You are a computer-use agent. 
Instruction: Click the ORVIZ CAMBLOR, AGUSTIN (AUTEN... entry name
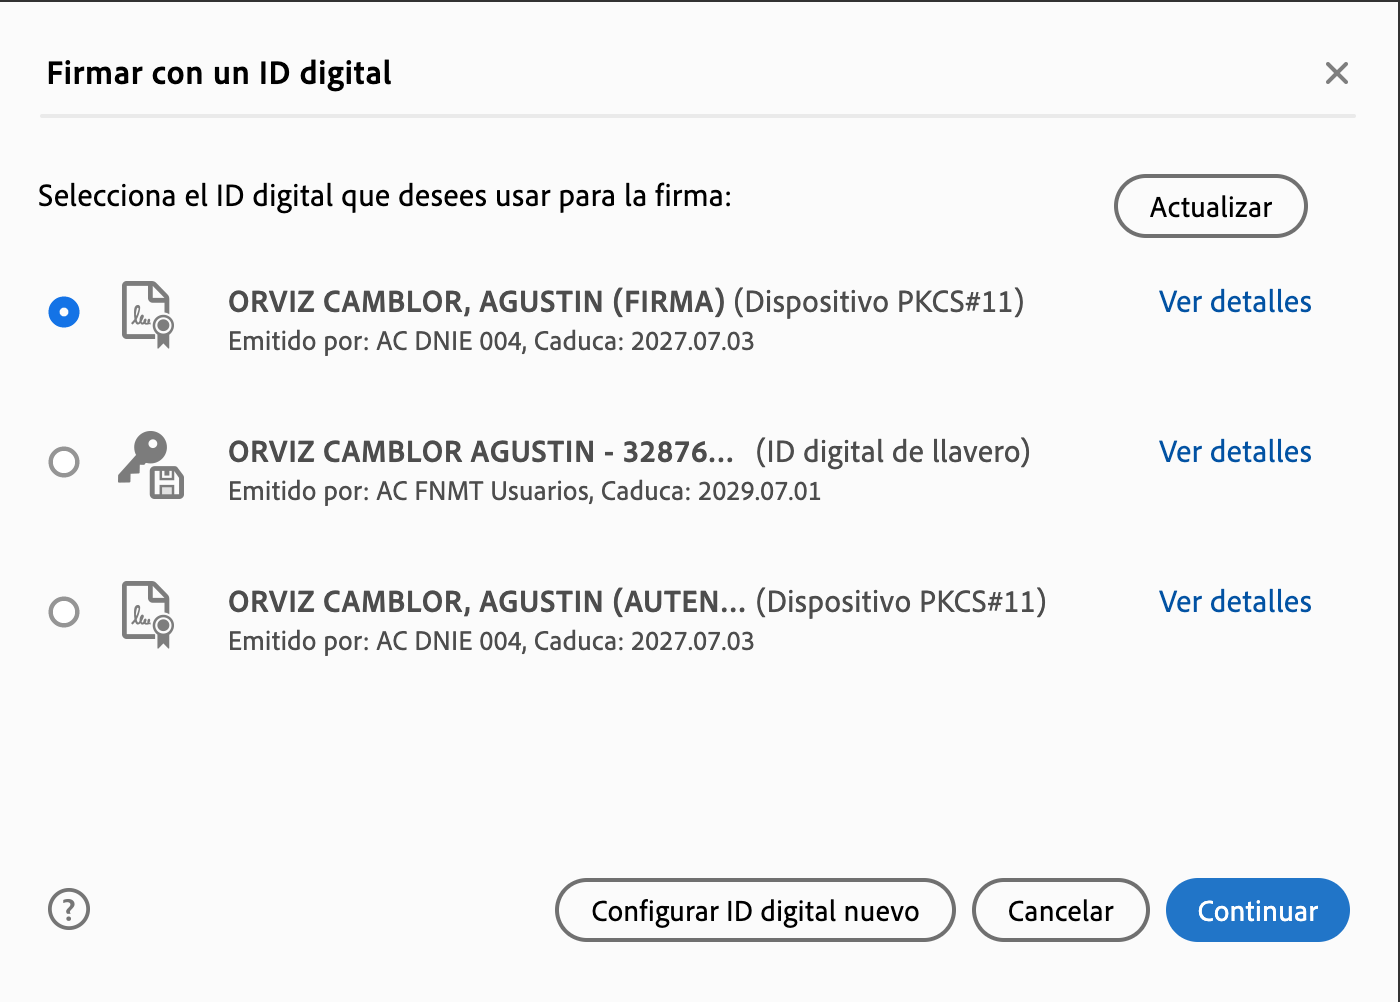click(x=487, y=602)
